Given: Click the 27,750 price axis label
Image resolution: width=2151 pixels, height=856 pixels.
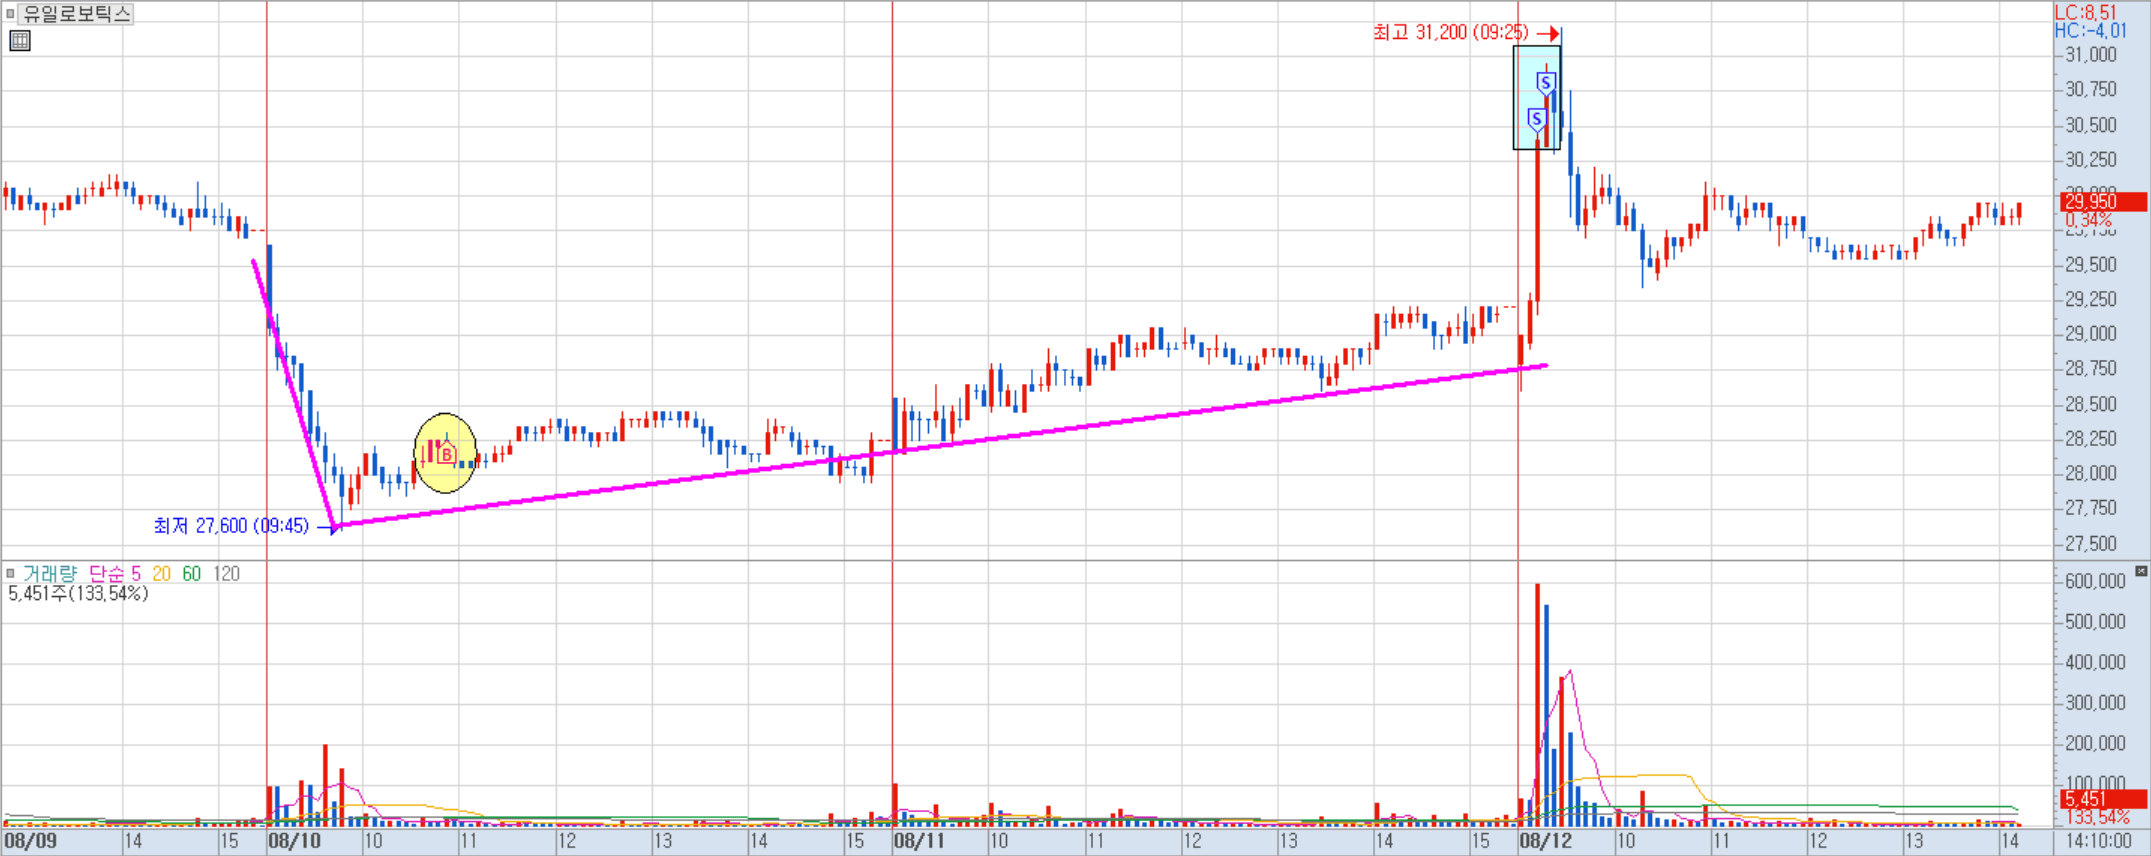Looking at the screenshot, I should [2091, 509].
